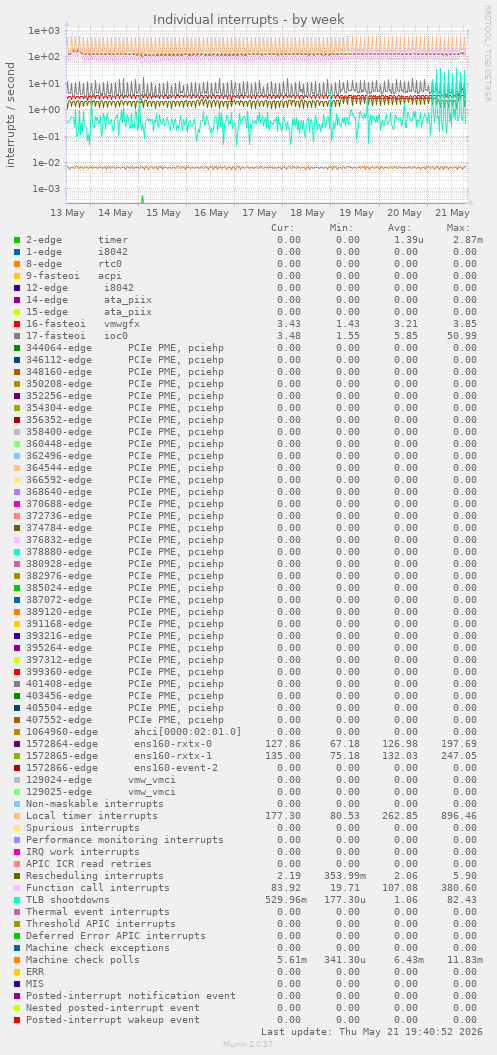Click the 1e+02 label on y-axis
Image resolution: width=497 pixels, height=1055 pixels.
[x=44, y=57]
